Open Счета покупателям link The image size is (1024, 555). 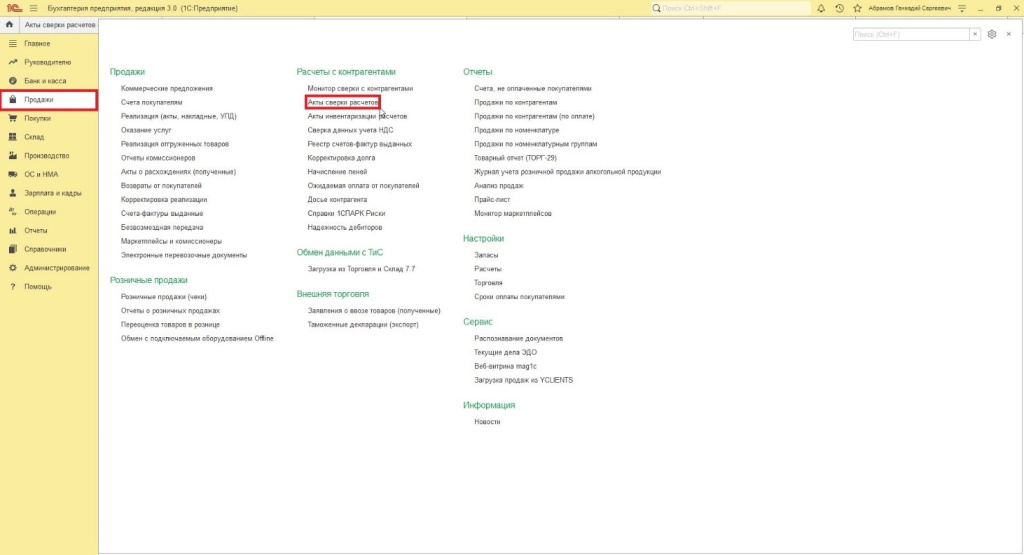pyautogui.click(x=152, y=102)
